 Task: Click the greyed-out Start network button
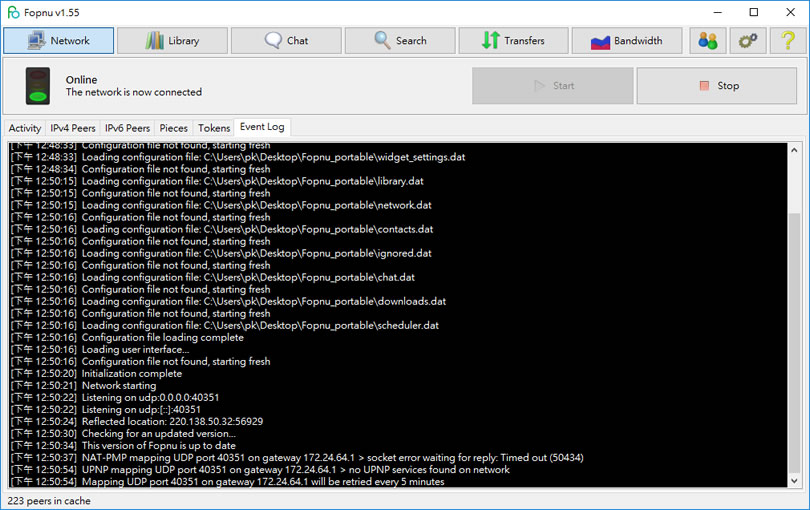coord(552,86)
